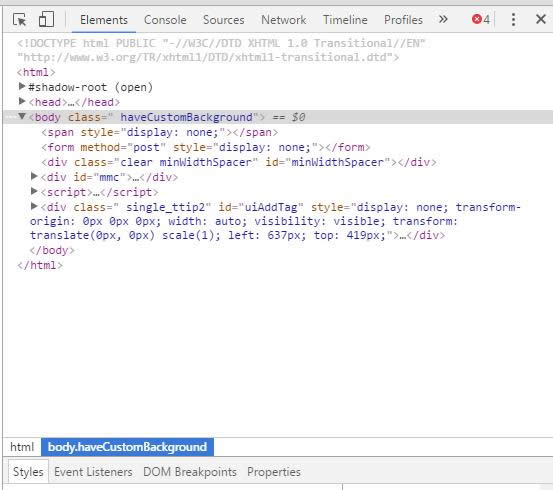
Task: Expand the uiAddTag div node
Action: tap(34, 206)
